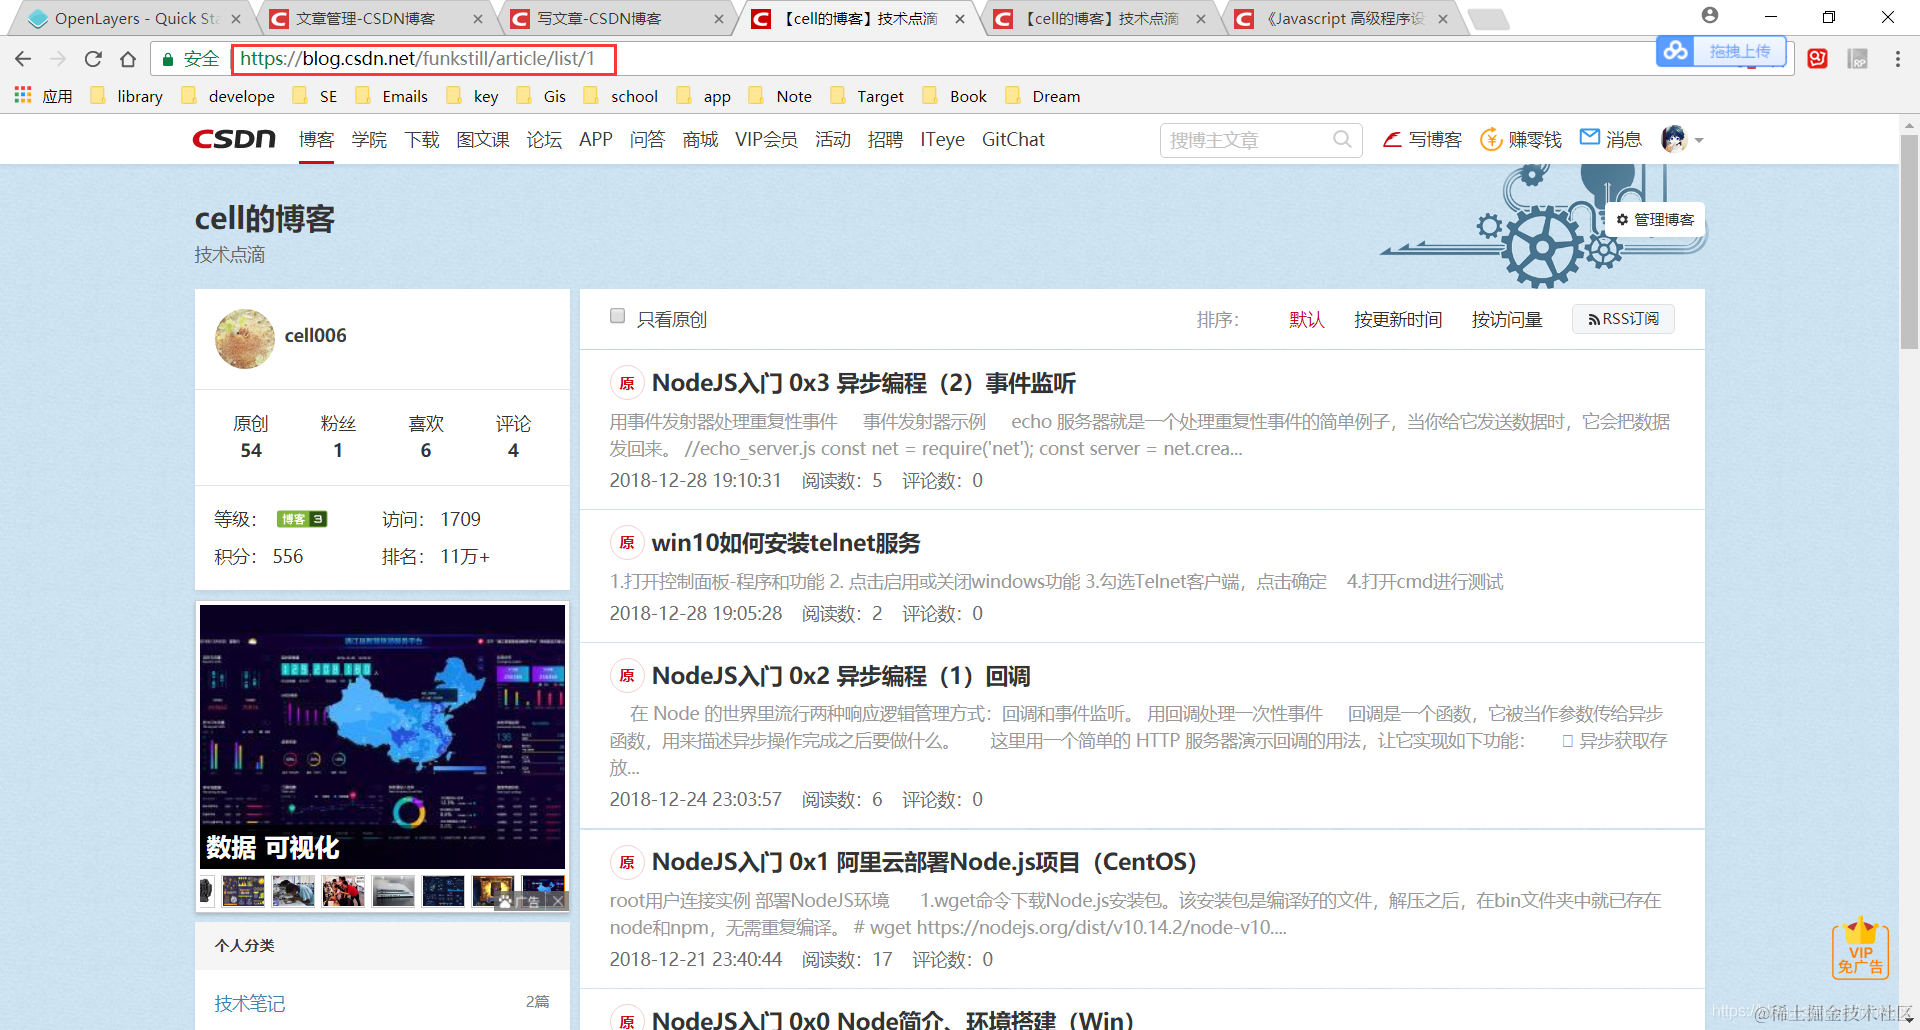Click original badge beside NodeJS 0x3 article
This screenshot has height=1030, width=1920.
[627, 383]
